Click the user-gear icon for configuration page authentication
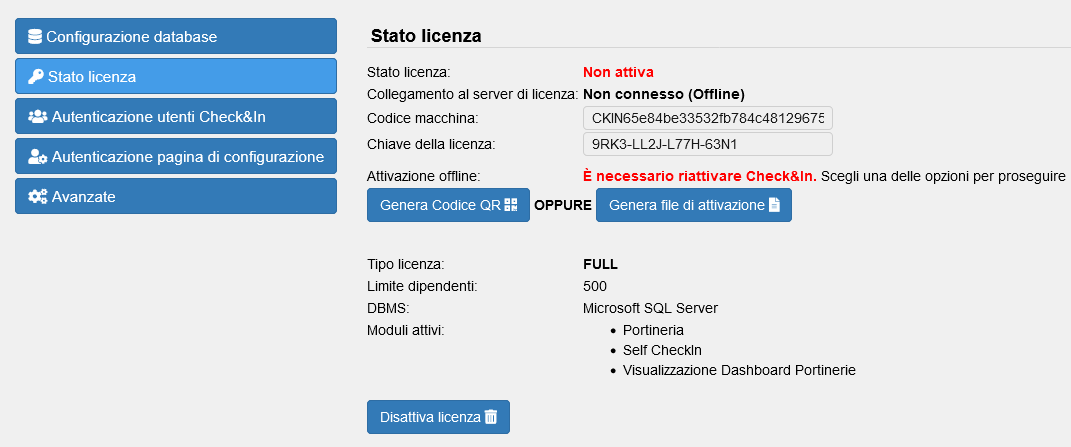The width and height of the screenshot is (1071, 447). 38,157
